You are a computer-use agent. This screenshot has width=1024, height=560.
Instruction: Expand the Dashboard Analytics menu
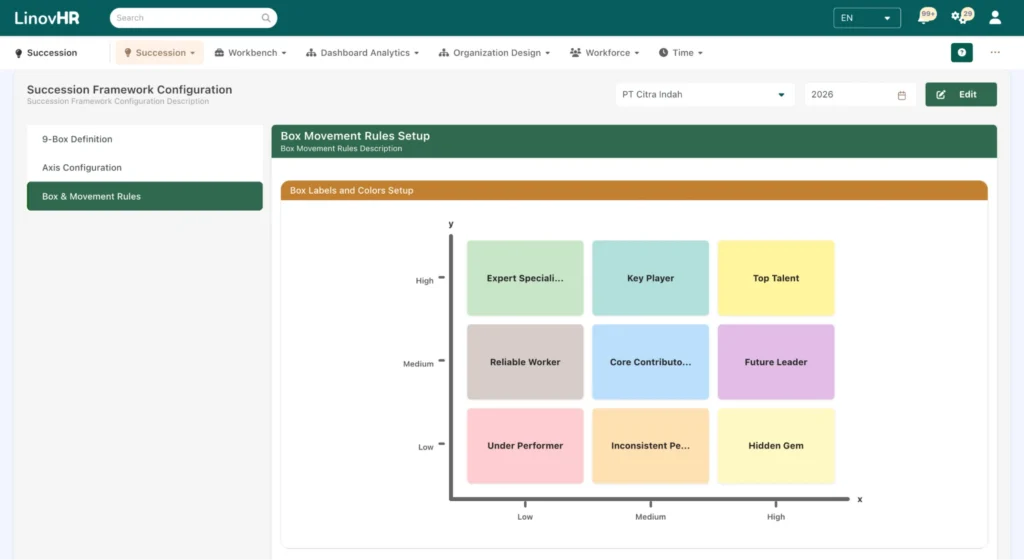(362, 53)
